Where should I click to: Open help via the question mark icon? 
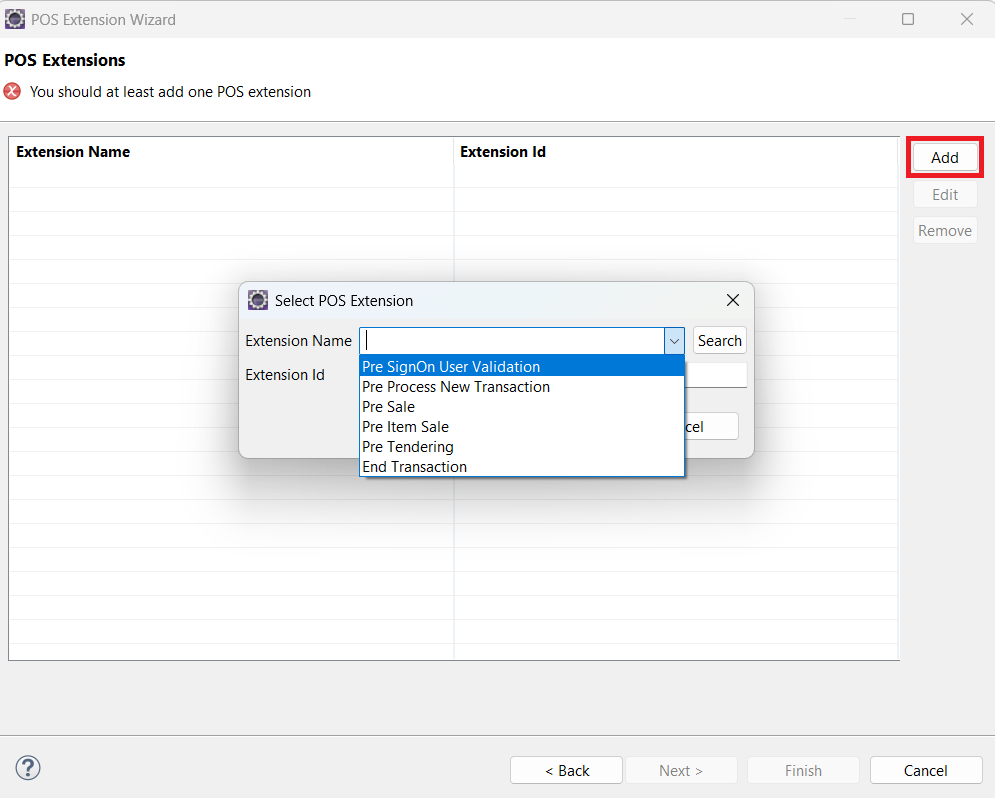[27, 767]
